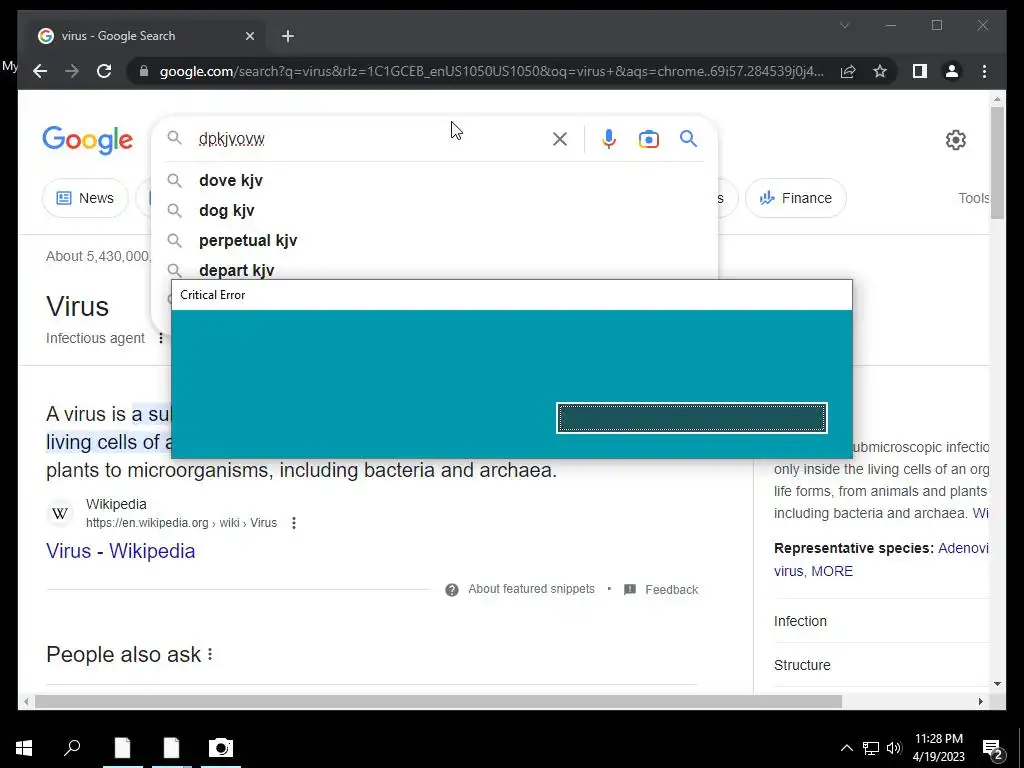Open the Tools search options
1024x768 pixels.
(974, 198)
